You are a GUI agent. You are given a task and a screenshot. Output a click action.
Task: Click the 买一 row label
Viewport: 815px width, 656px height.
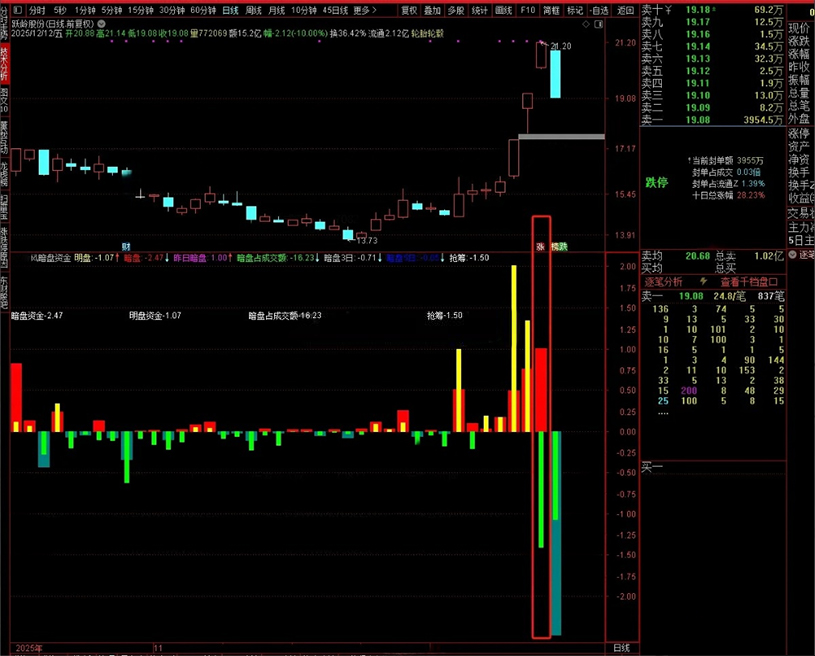pyautogui.click(x=652, y=467)
